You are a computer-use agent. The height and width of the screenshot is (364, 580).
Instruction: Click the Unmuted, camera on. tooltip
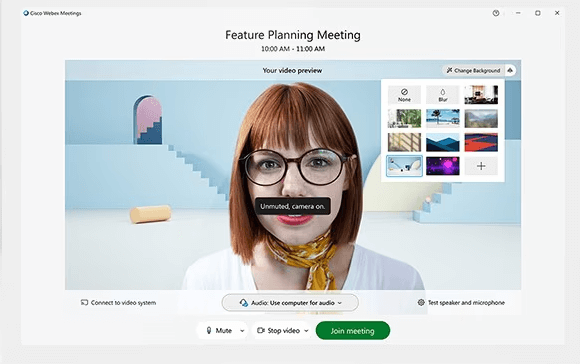click(293, 206)
